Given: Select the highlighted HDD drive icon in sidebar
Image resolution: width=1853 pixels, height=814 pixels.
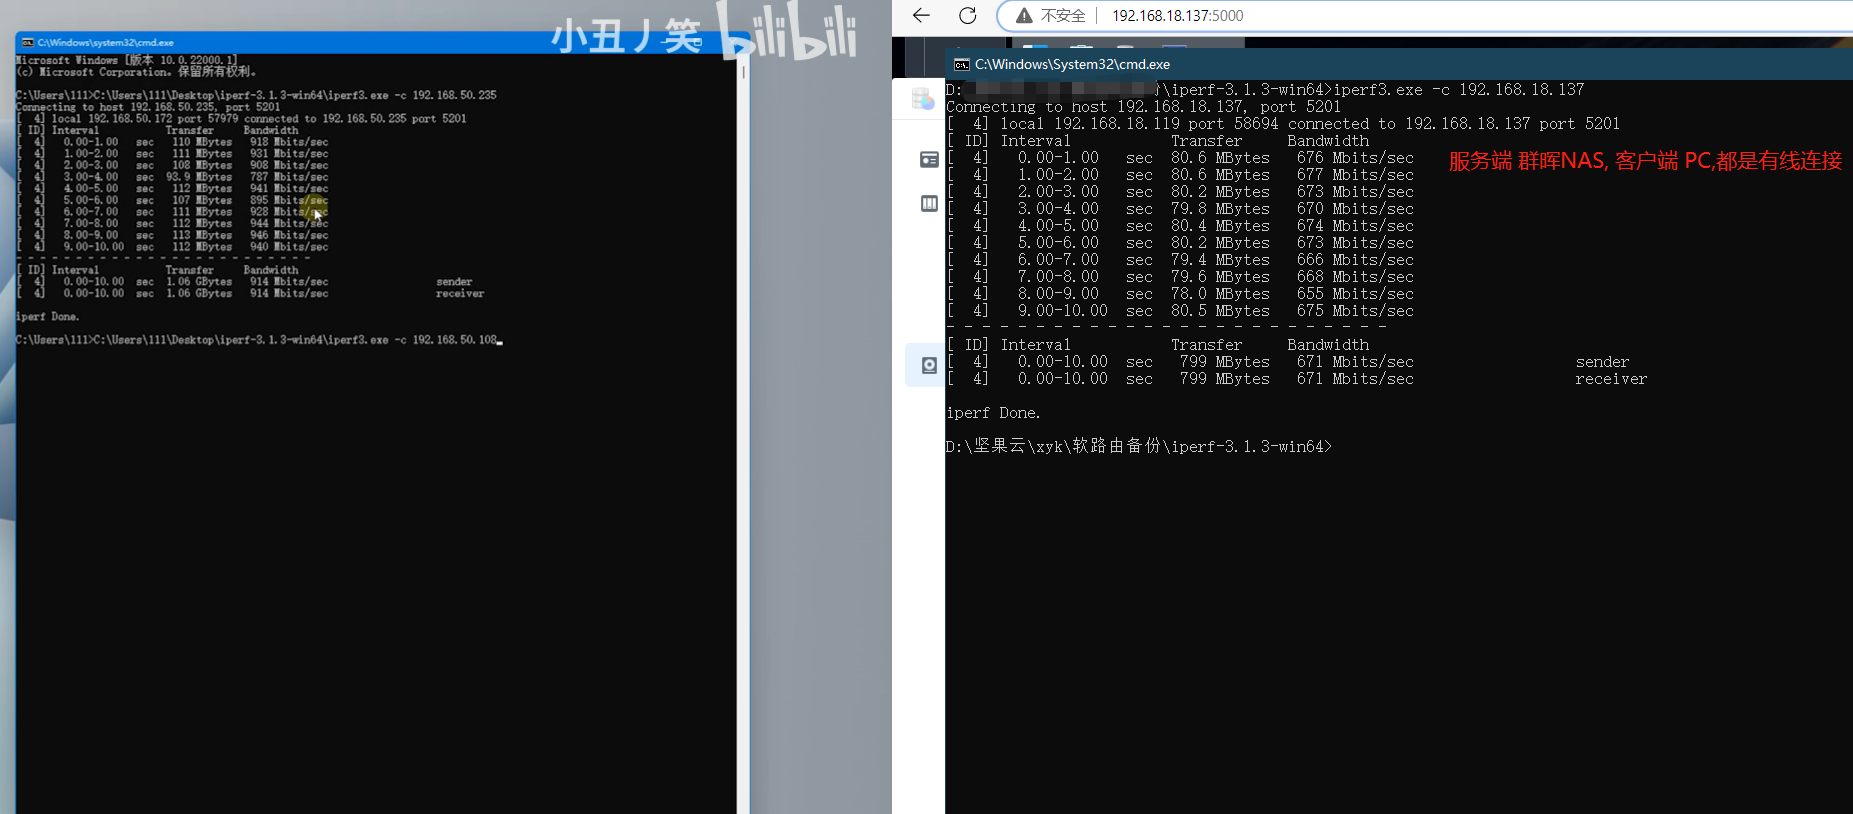Looking at the screenshot, I should tap(929, 365).
